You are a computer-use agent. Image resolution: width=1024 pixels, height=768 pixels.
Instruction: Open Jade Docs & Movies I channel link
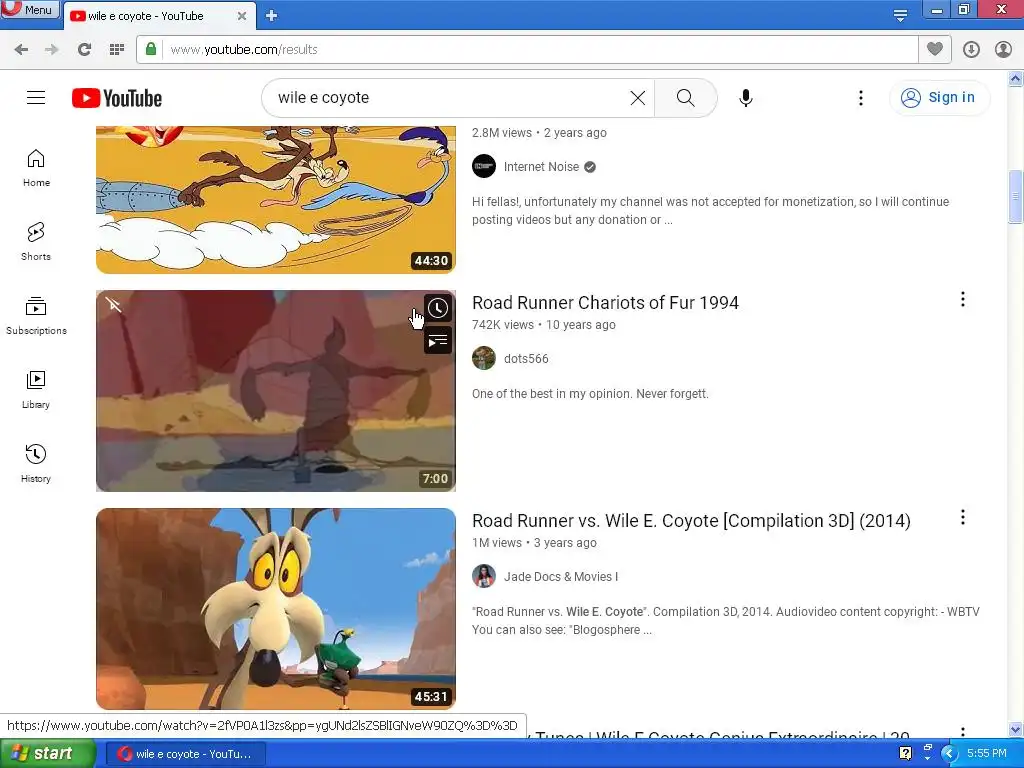coord(561,577)
